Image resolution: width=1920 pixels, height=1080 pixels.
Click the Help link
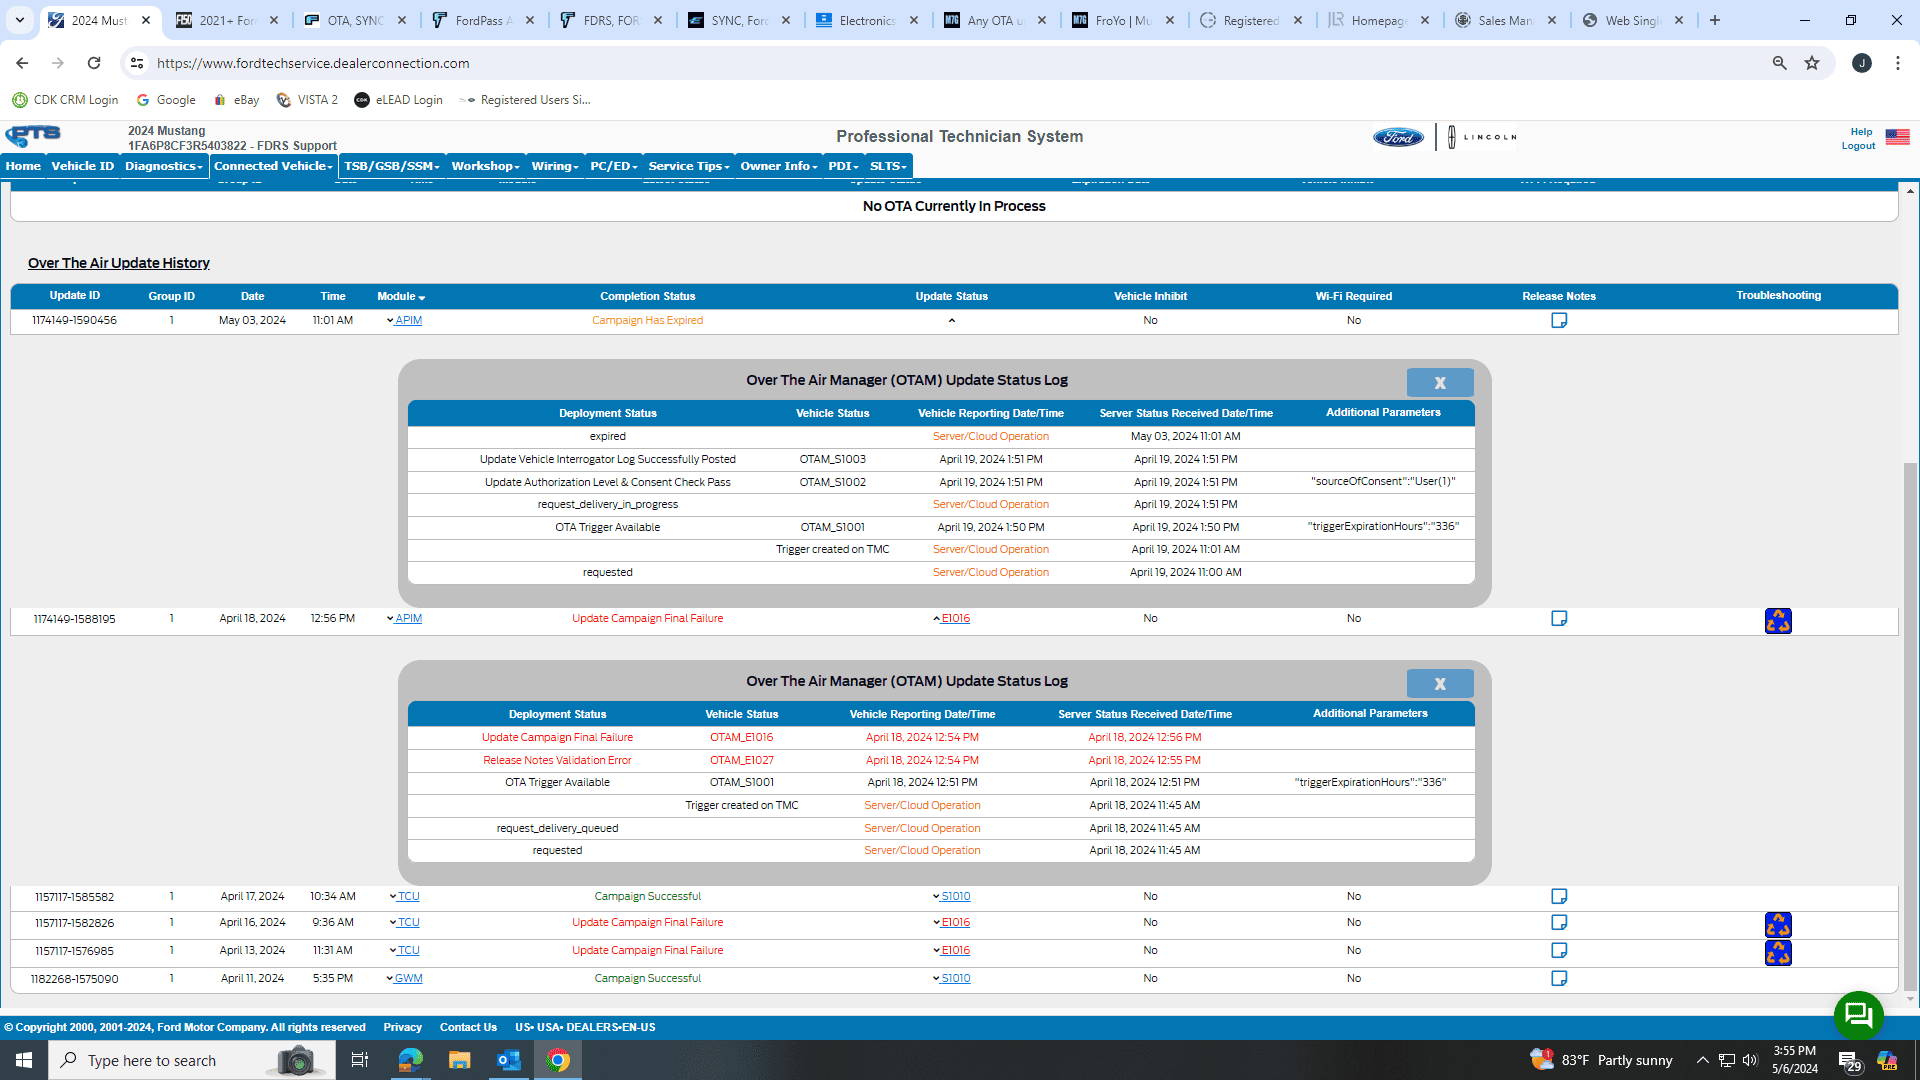[x=1861, y=132]
